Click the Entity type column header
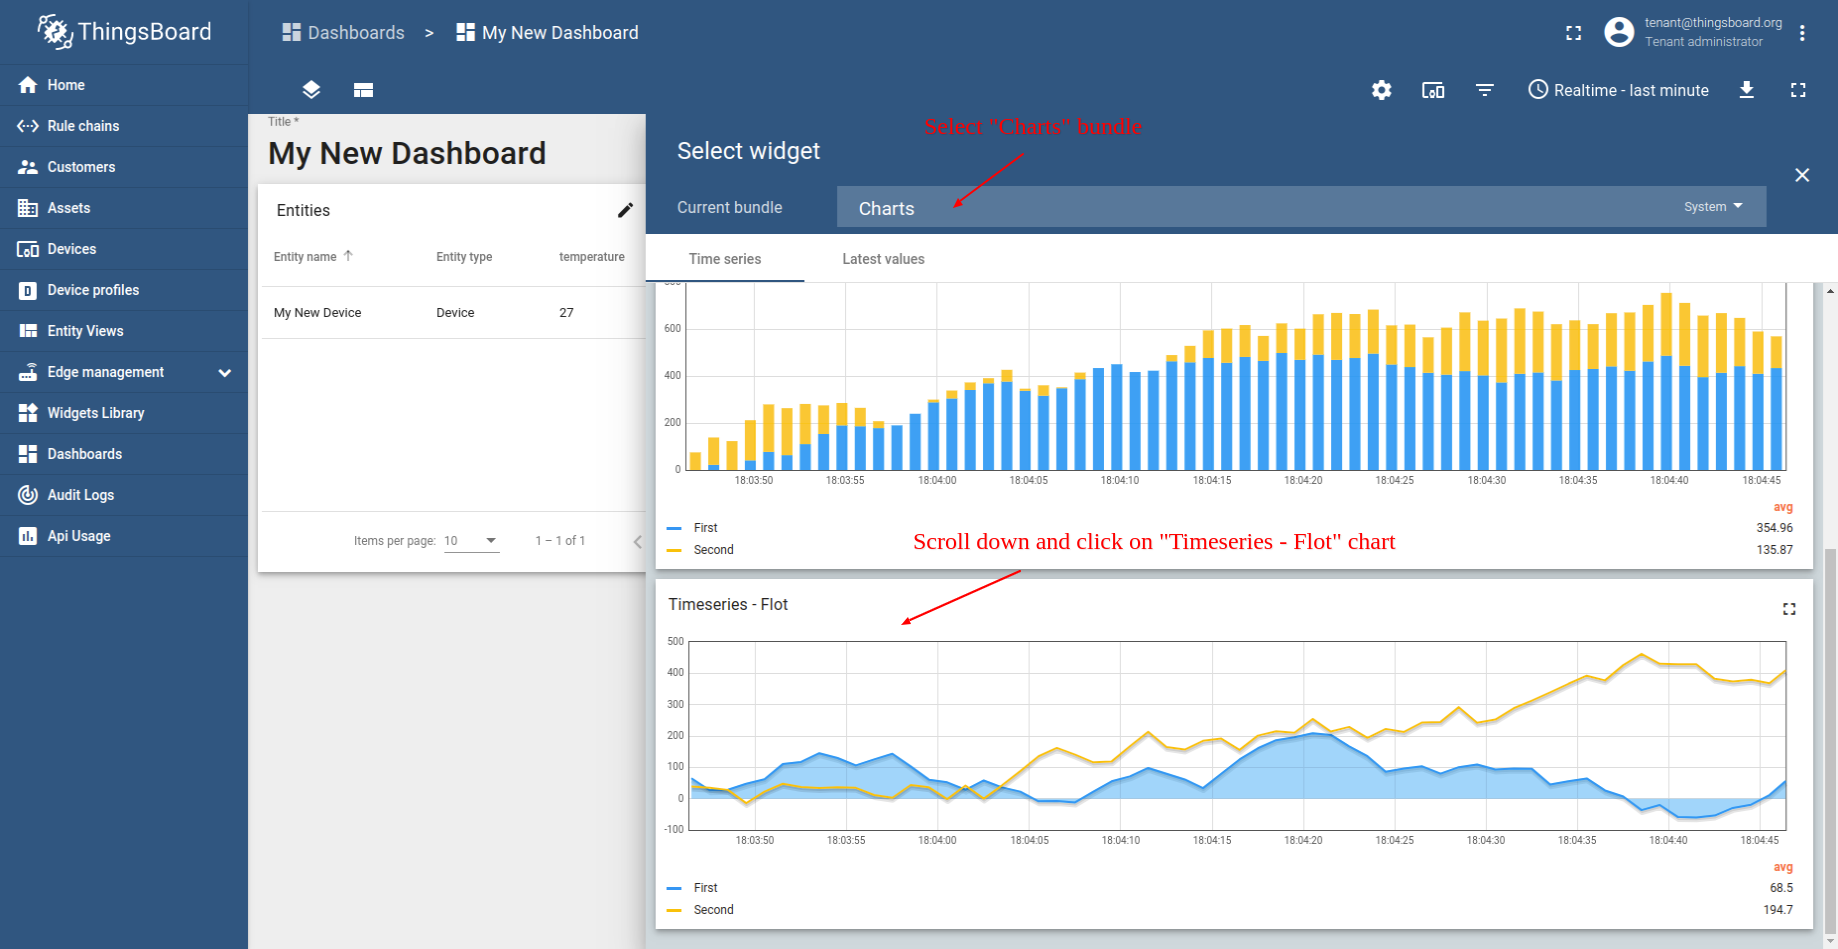This screenshot has height=949, width=1838. point(464,257)
